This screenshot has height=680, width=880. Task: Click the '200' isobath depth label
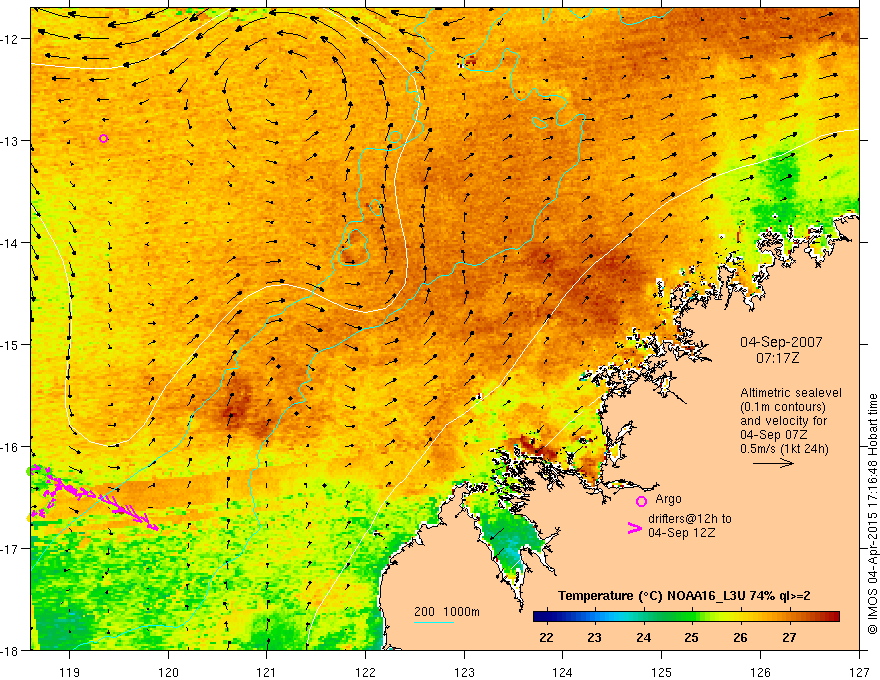click(x=424, y=612)
